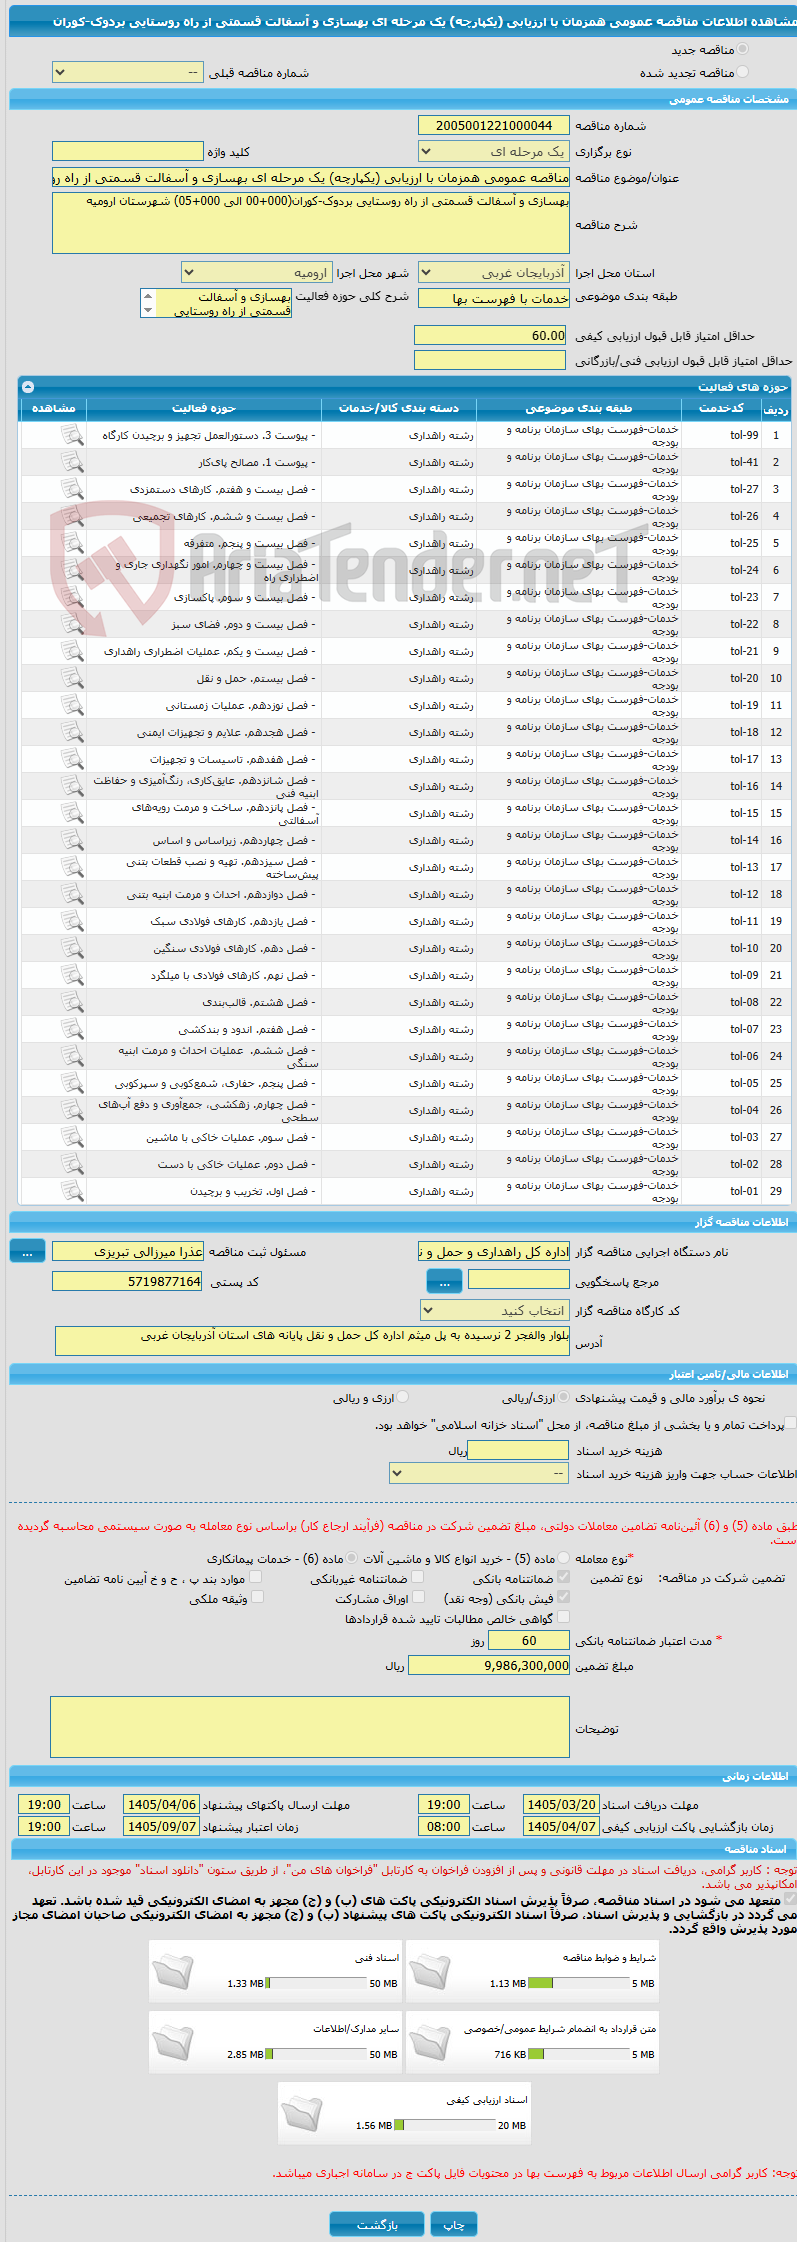Click اسناد فنی size progress bar

(317, 1983)
